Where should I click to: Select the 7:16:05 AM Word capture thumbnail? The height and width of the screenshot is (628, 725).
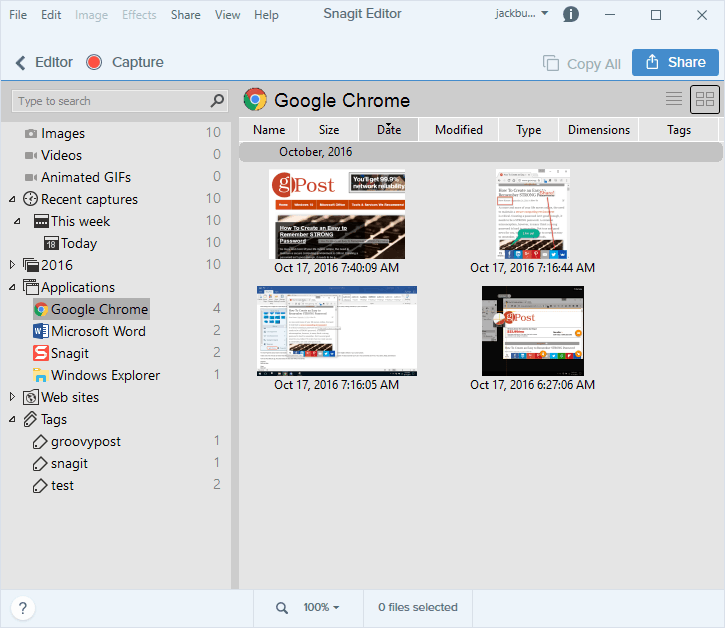pos(337,331)
